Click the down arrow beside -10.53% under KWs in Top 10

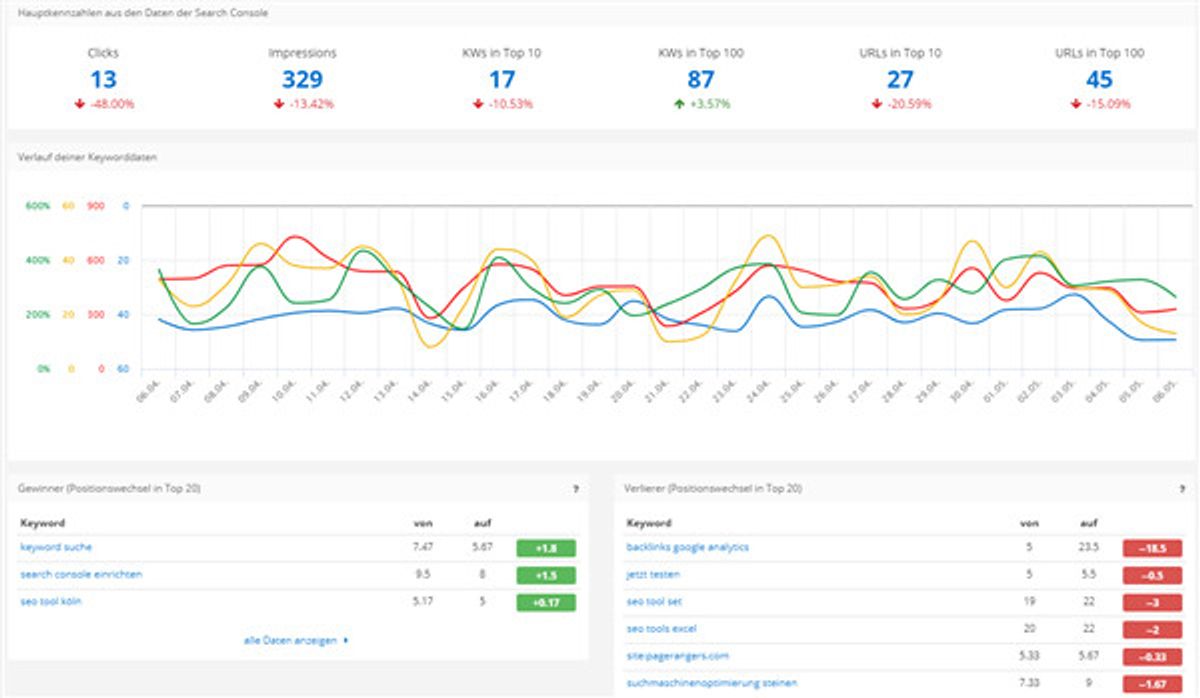(x=477, y=103)
